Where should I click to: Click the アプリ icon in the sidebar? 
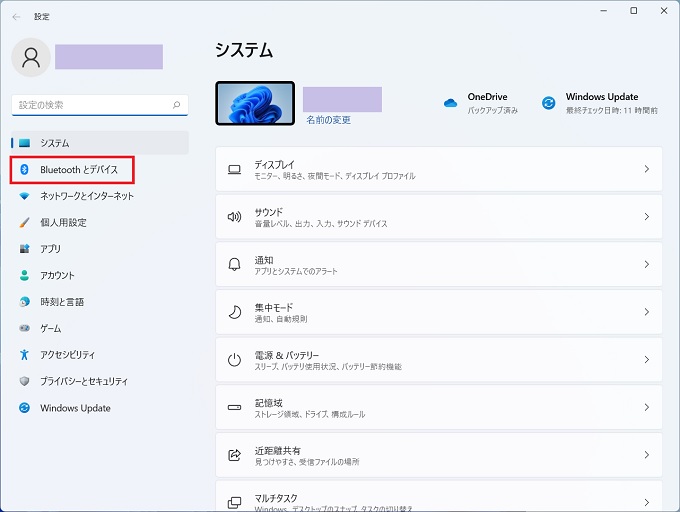[x=24, y=249]
